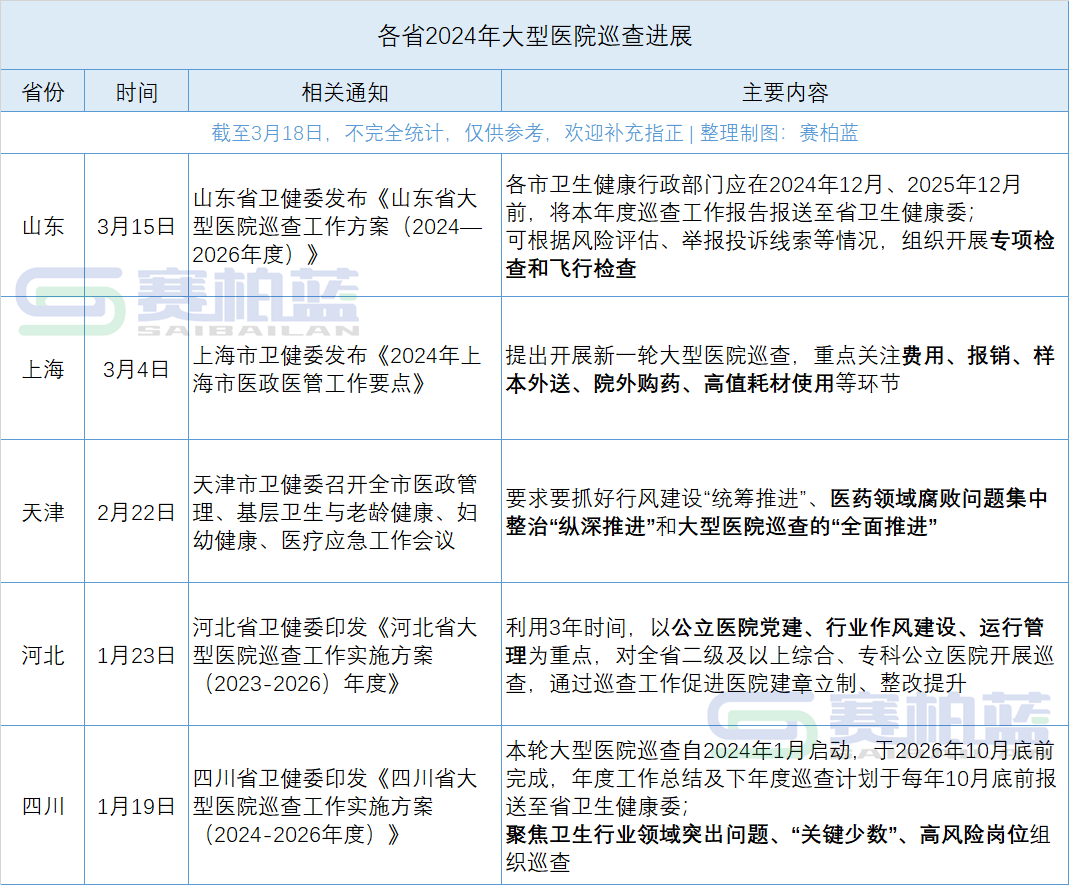
Task: Select the 上海 province cell
Action: coord(42,368)
